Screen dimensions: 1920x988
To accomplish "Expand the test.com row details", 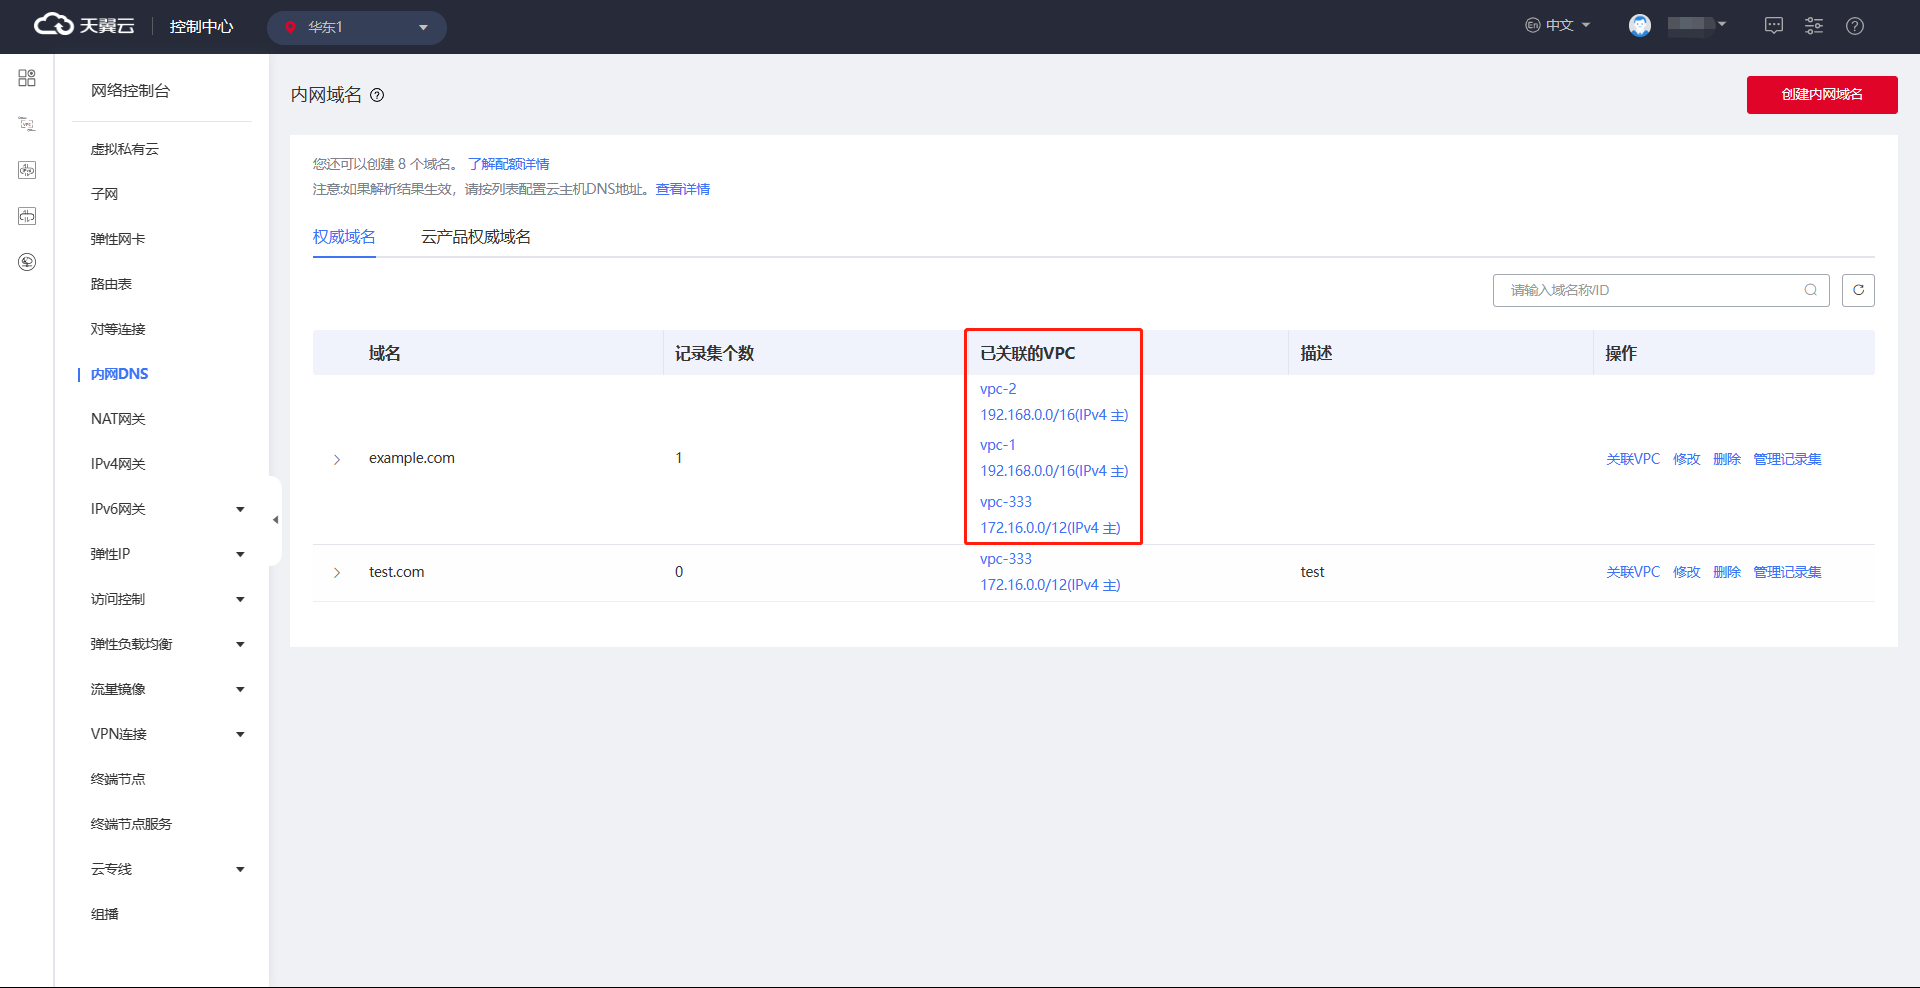I will 337,572.
